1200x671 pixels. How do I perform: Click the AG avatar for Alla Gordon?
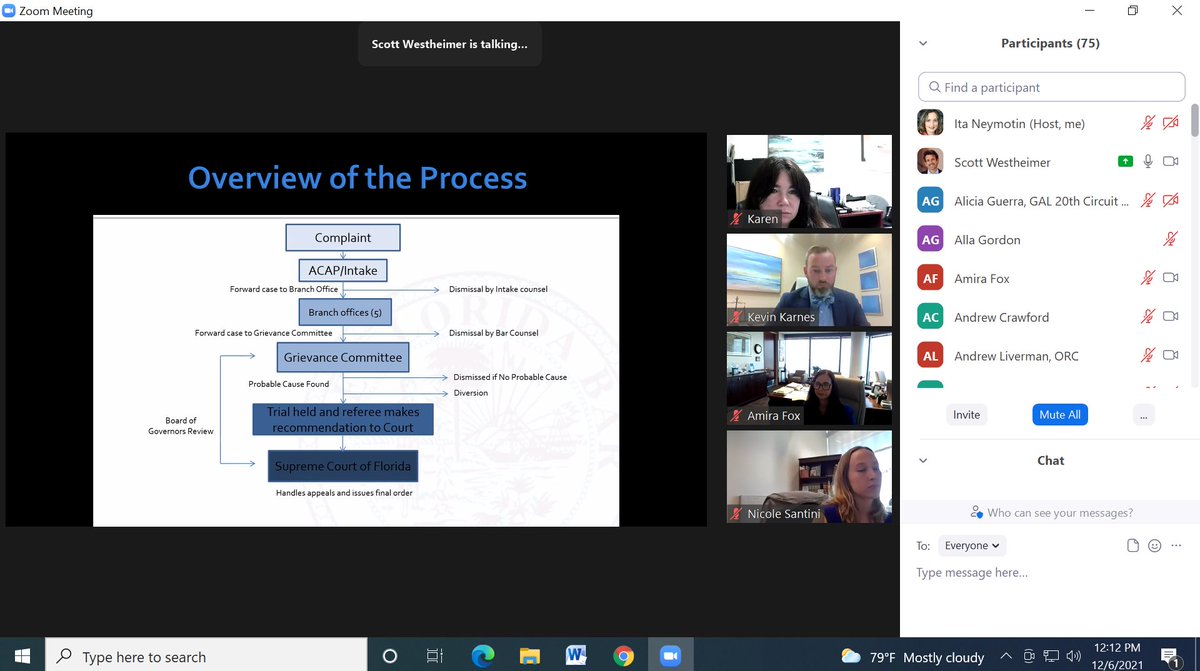point(930,240)
